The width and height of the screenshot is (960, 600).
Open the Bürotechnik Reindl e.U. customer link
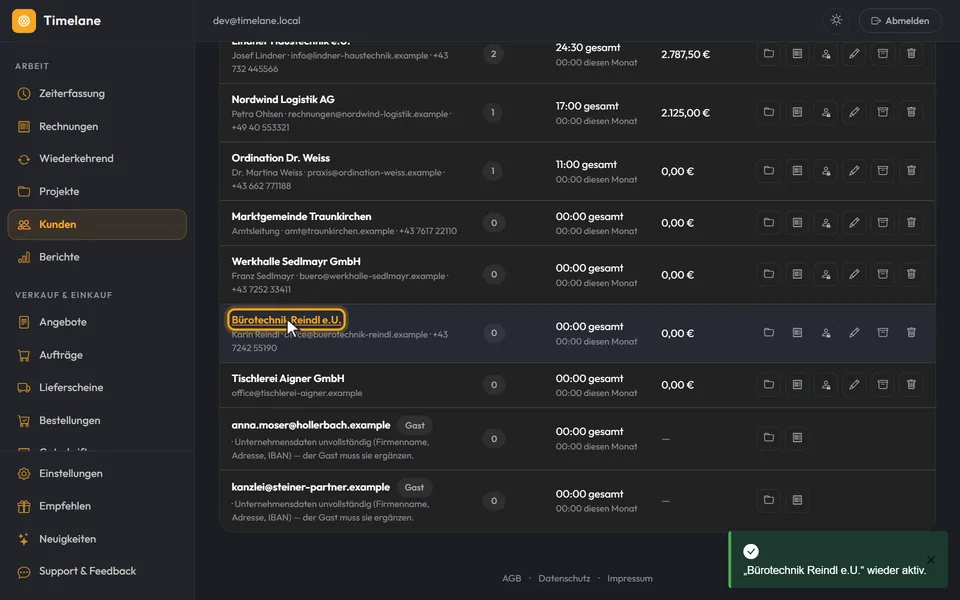tap(286, 320)
